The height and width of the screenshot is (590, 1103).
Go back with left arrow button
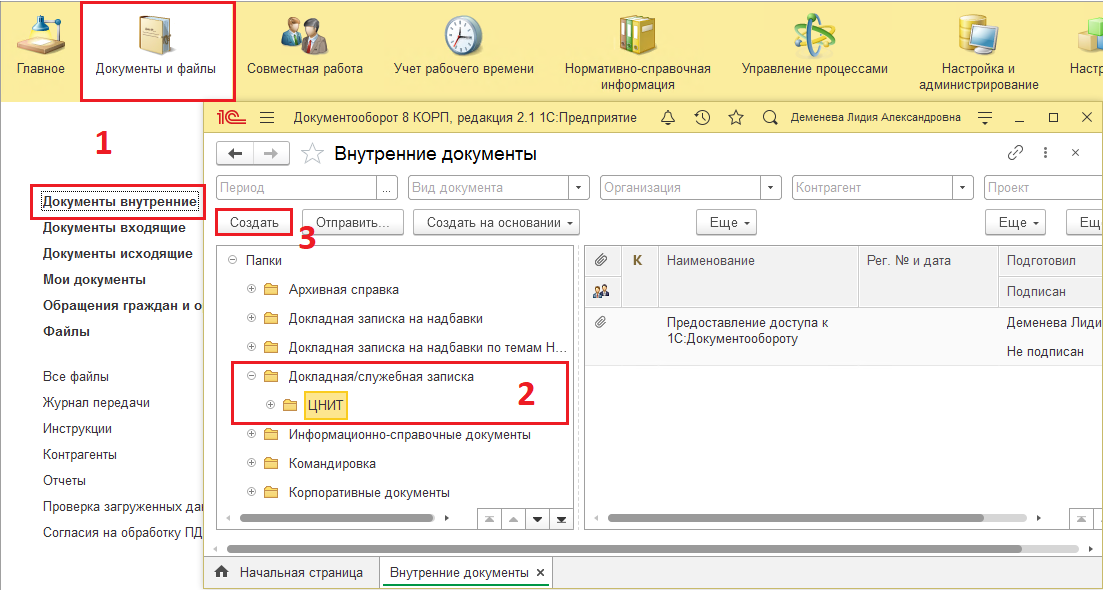pyautogui.click(x=235, y=153)
